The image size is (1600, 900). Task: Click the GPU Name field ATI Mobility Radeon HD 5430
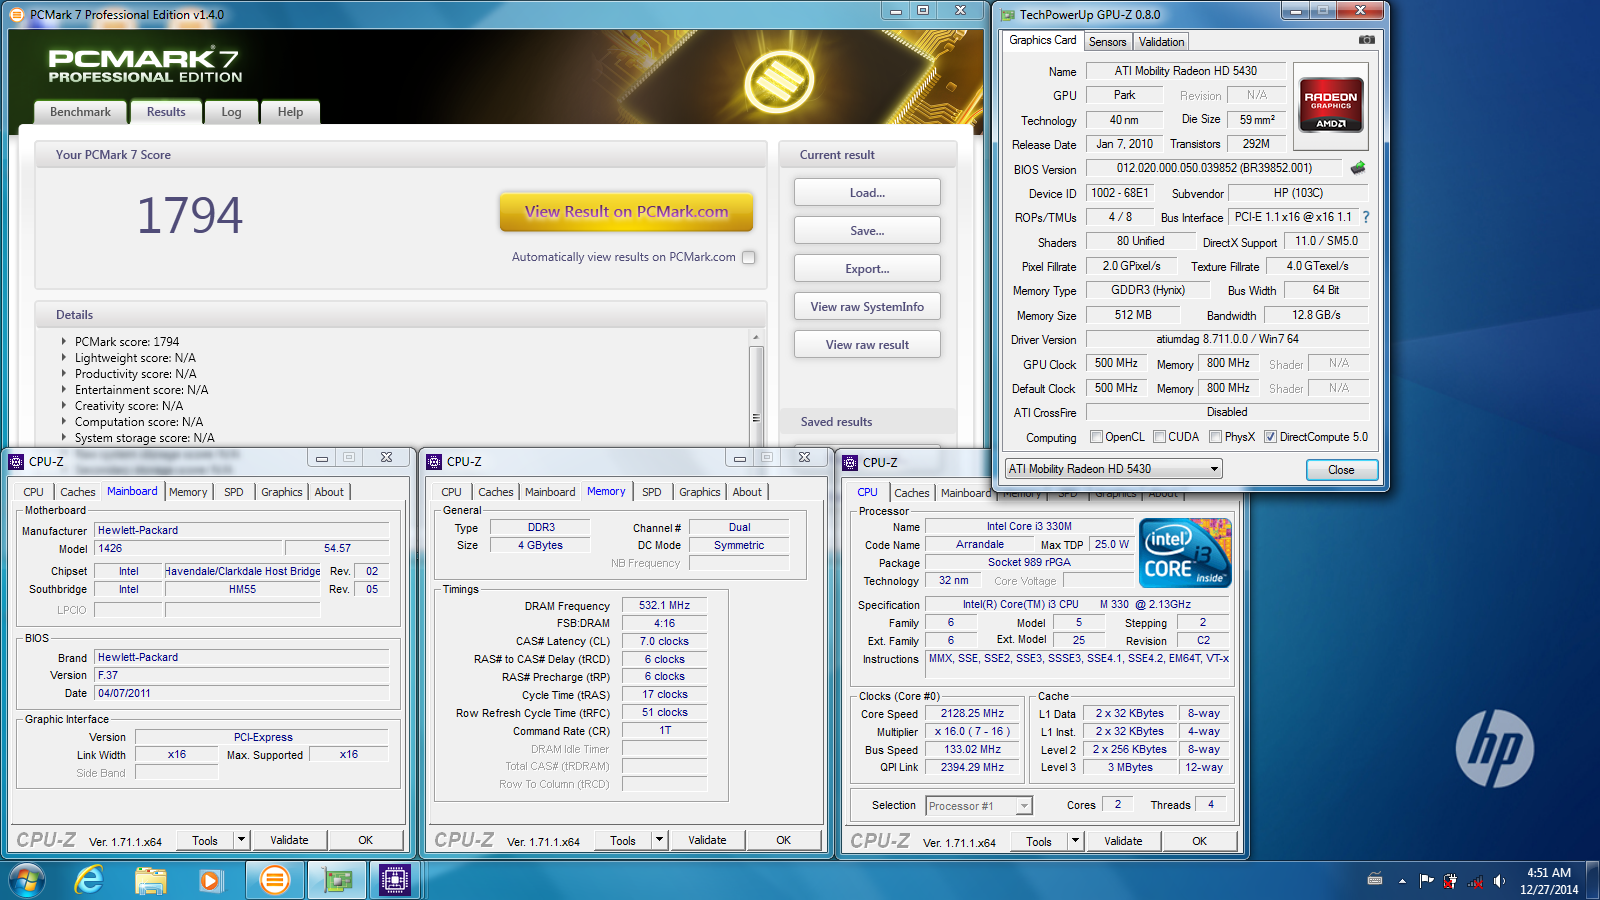[x=1186, y=71]
